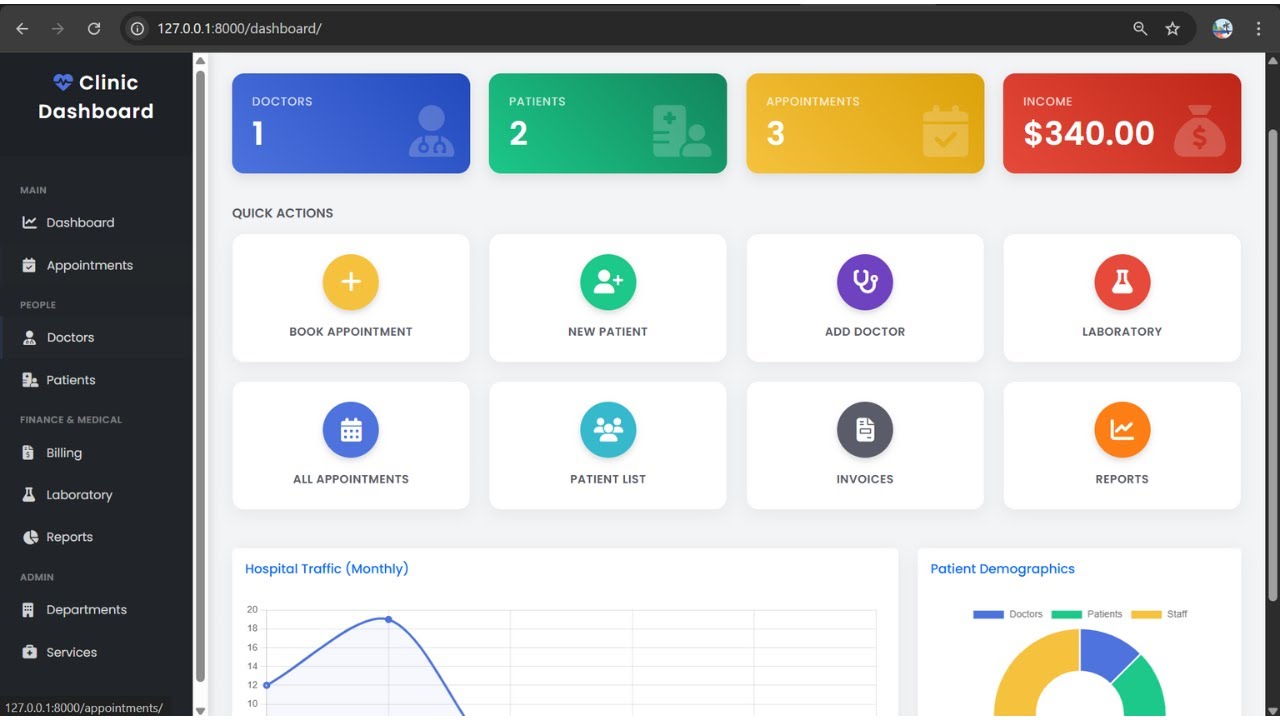Click the $340.00 income value

tap(1088, 133)
